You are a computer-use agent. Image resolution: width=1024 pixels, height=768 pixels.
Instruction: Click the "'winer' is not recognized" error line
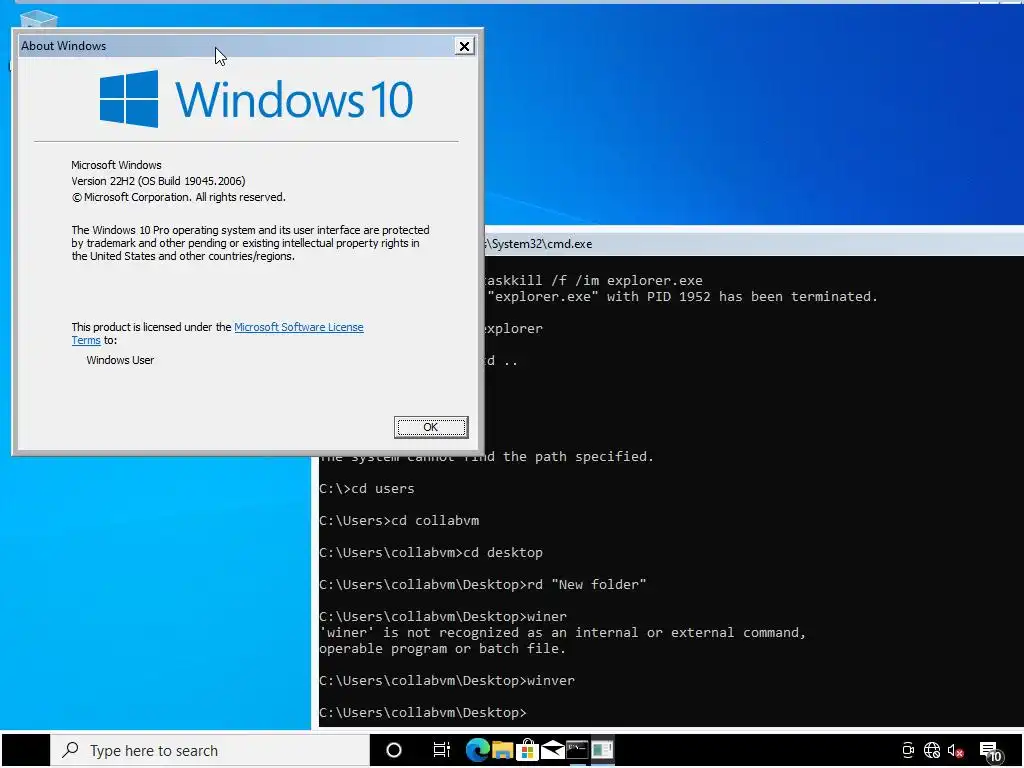(x=563, y=632)
